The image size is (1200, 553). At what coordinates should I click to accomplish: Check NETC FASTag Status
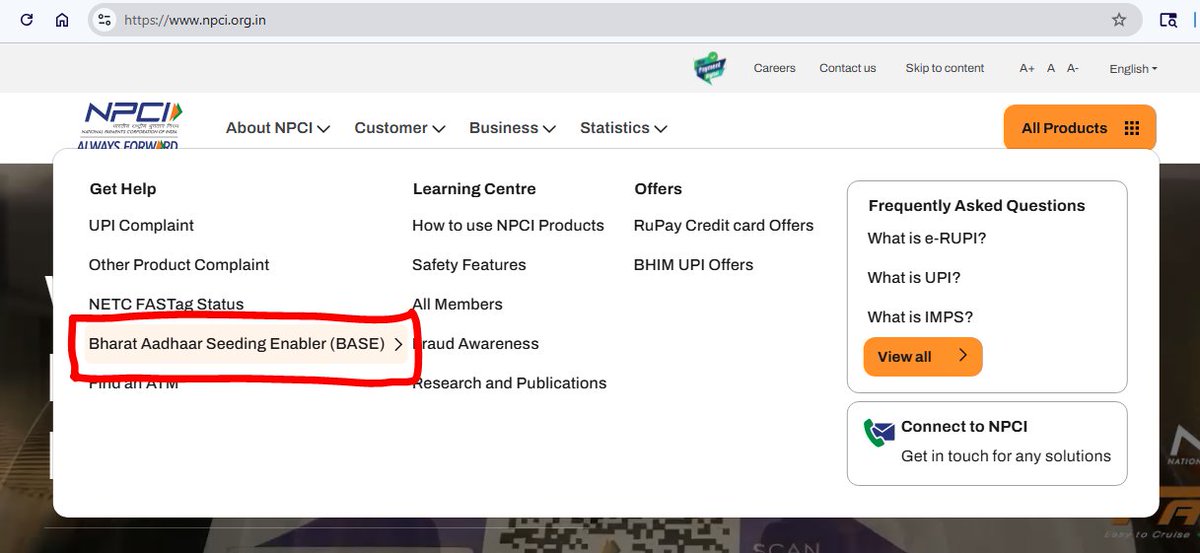[166, 304]
